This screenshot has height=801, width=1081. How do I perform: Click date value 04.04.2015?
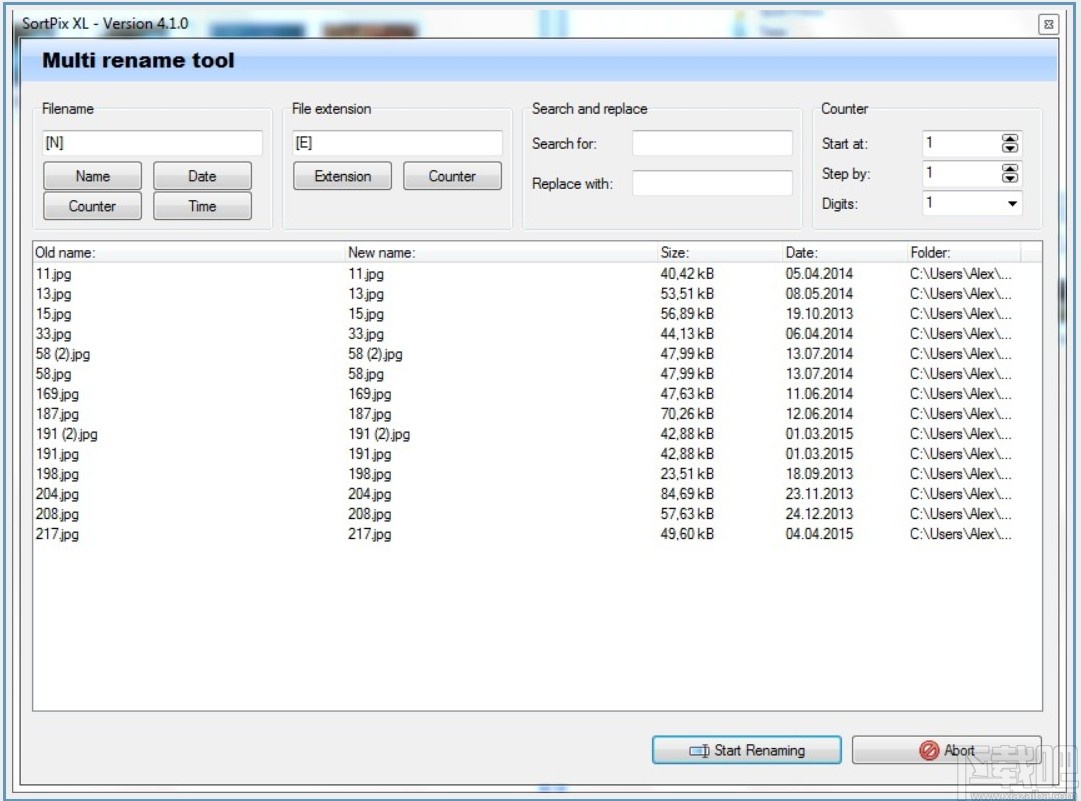click(819, 534)
